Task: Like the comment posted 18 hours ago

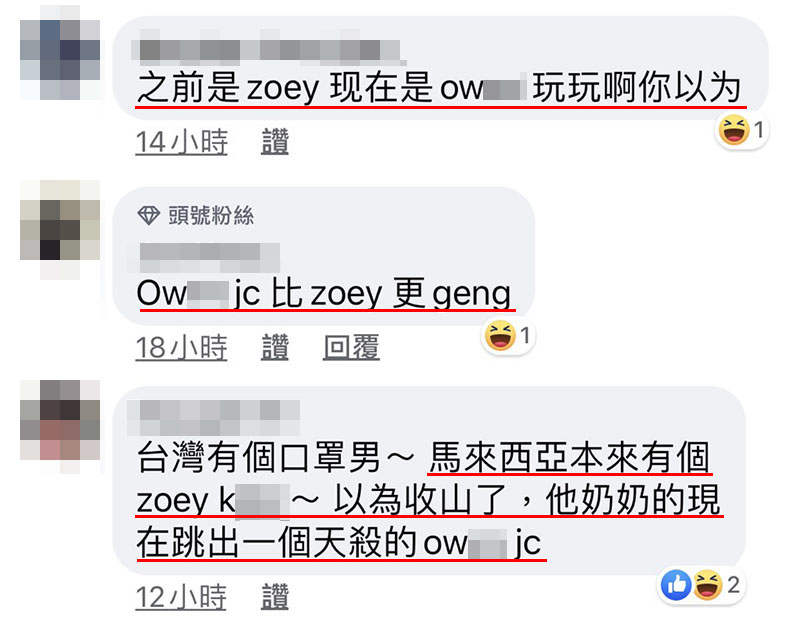Action: click(275, 347)
